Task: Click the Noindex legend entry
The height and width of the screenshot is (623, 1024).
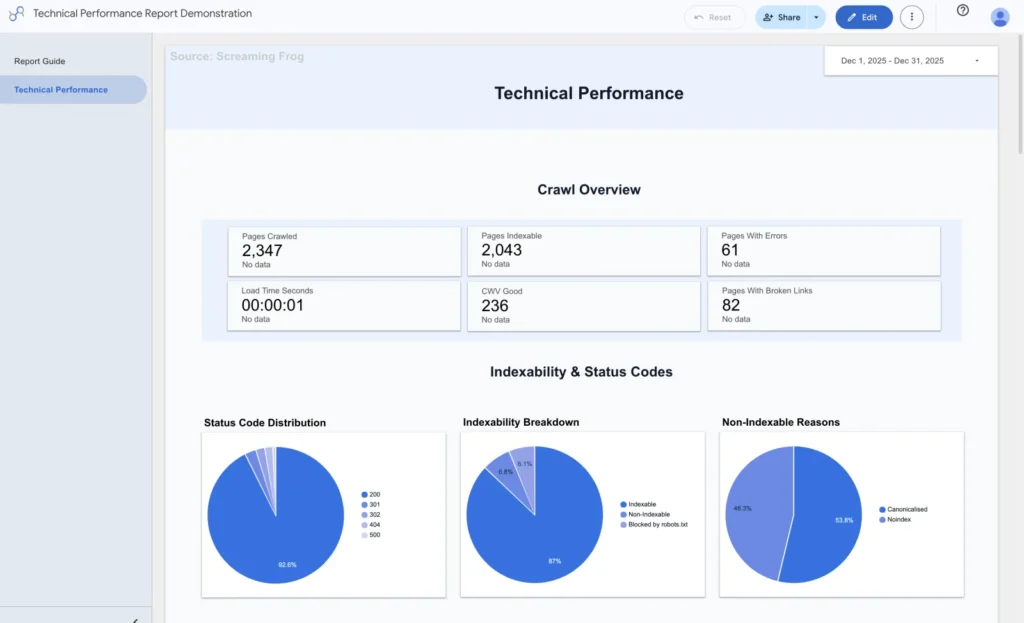Action: pos(895,519)
